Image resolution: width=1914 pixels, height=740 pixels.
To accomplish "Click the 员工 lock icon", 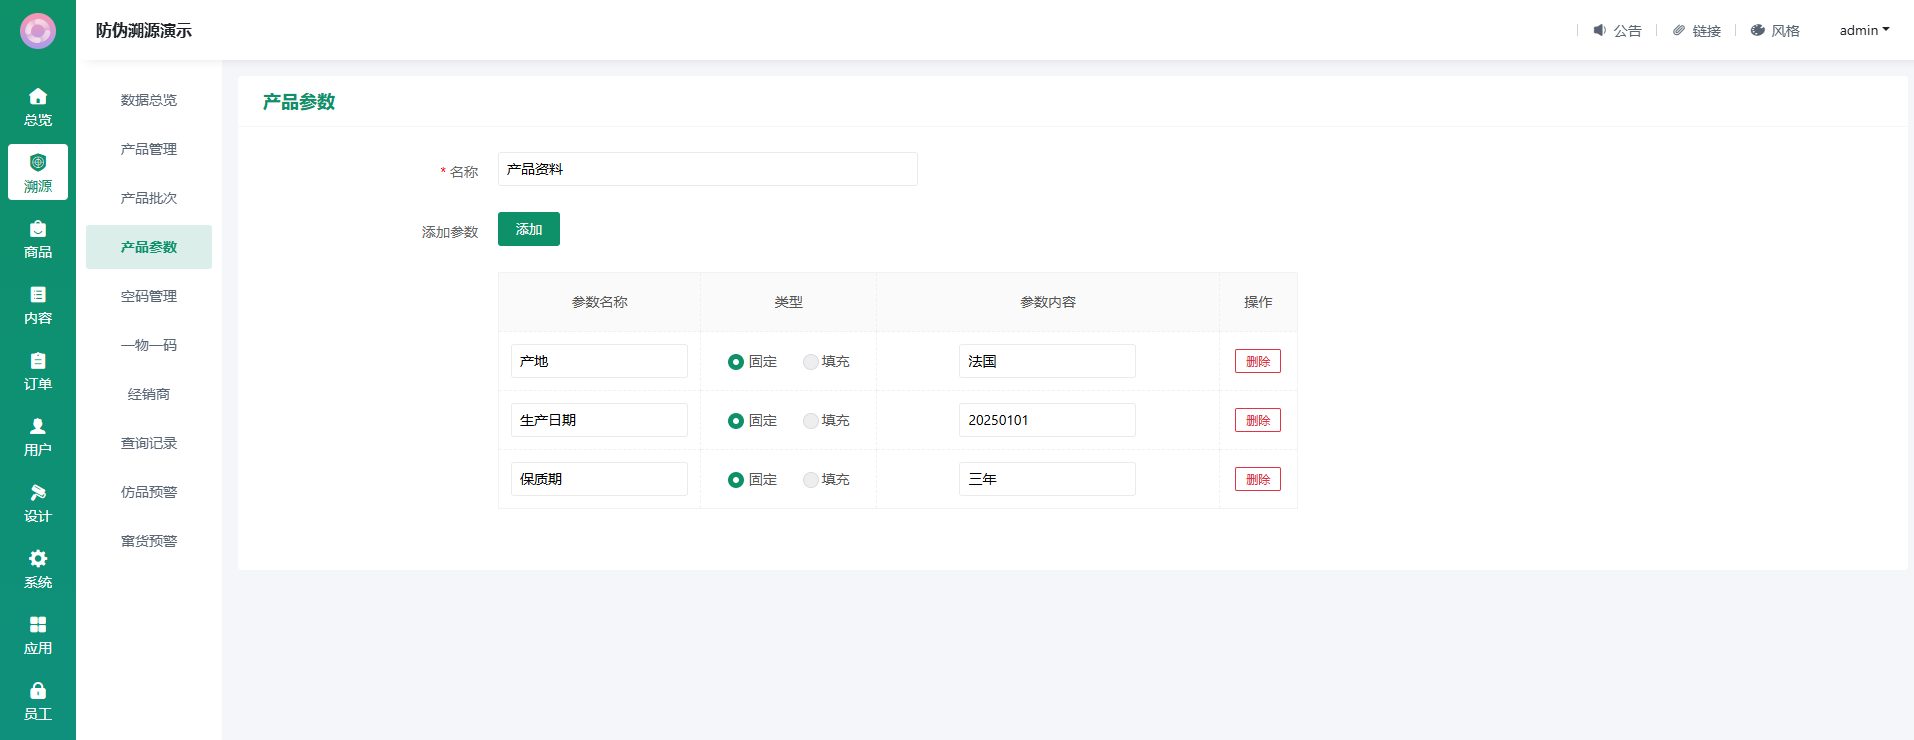I will point(38,691).
